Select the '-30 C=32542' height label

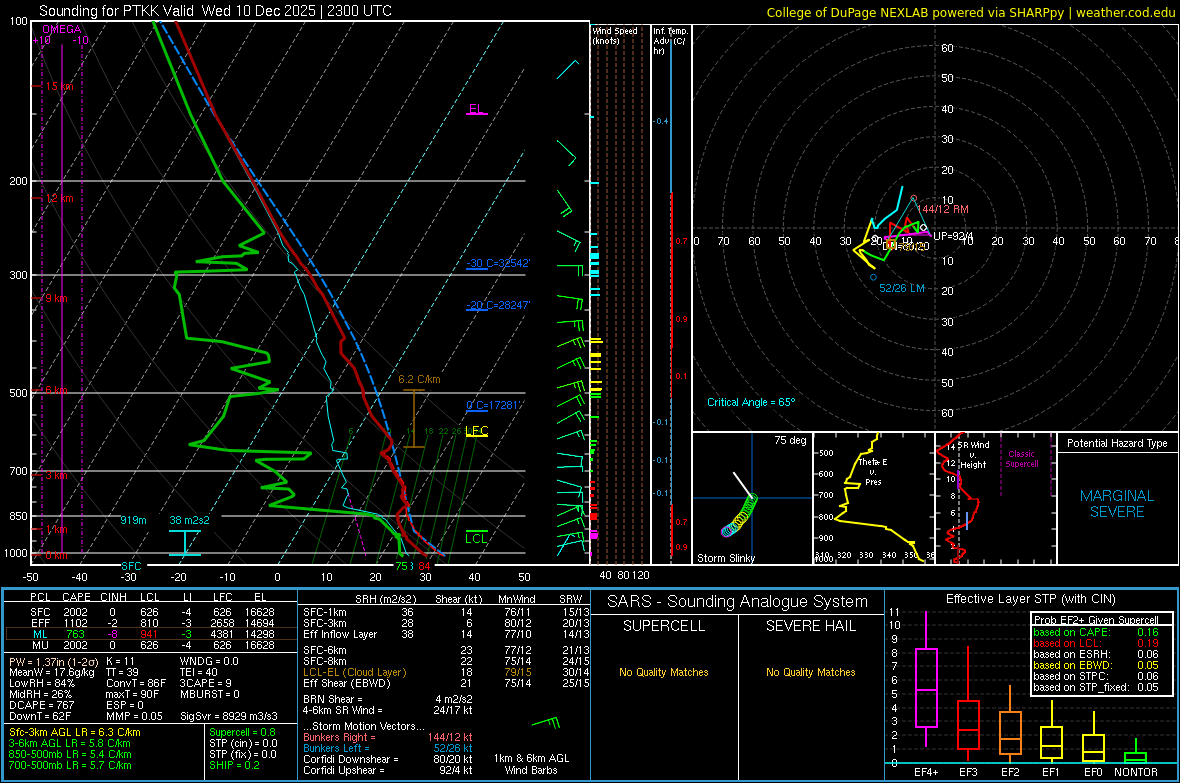498,264
